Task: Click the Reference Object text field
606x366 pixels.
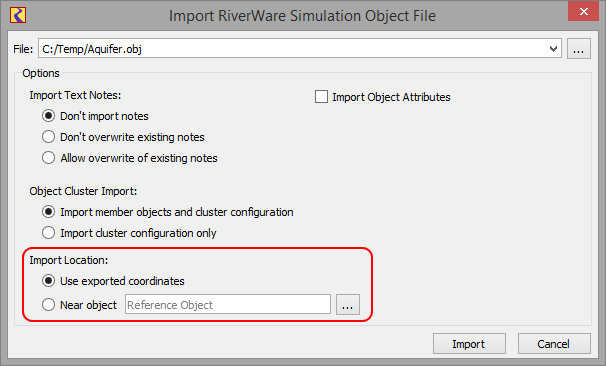Action: pyautogui.click(x=228, y=305)
